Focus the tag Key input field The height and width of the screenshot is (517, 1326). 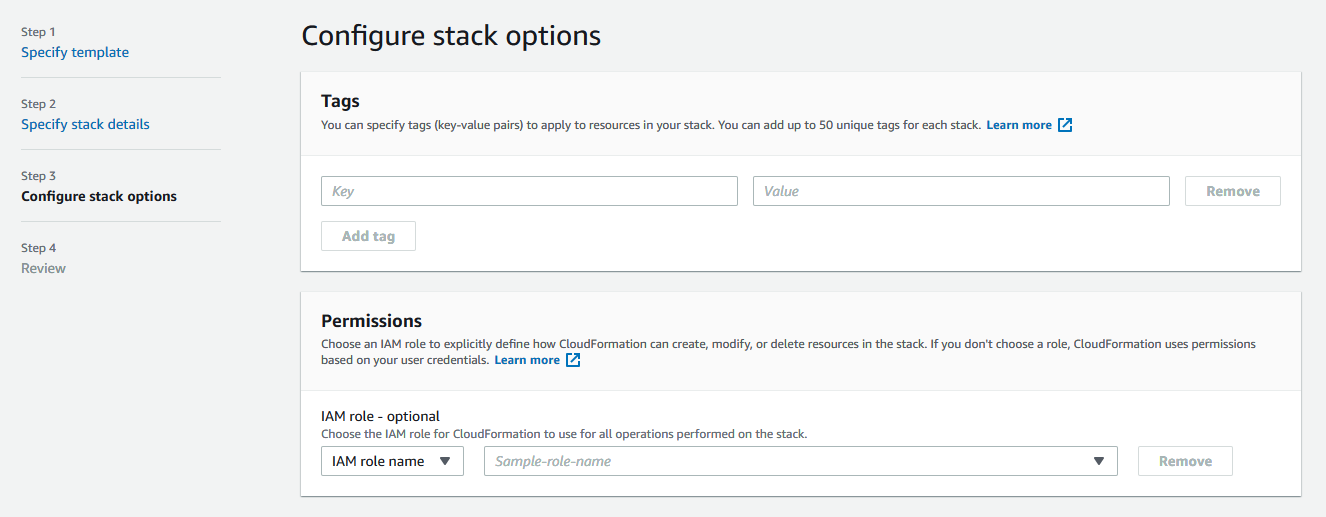[529, 191]
